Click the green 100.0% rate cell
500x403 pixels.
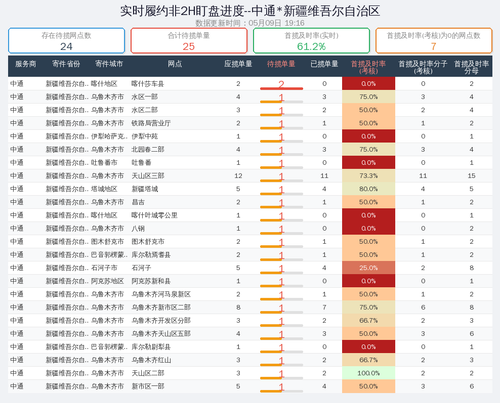(368, 373)
